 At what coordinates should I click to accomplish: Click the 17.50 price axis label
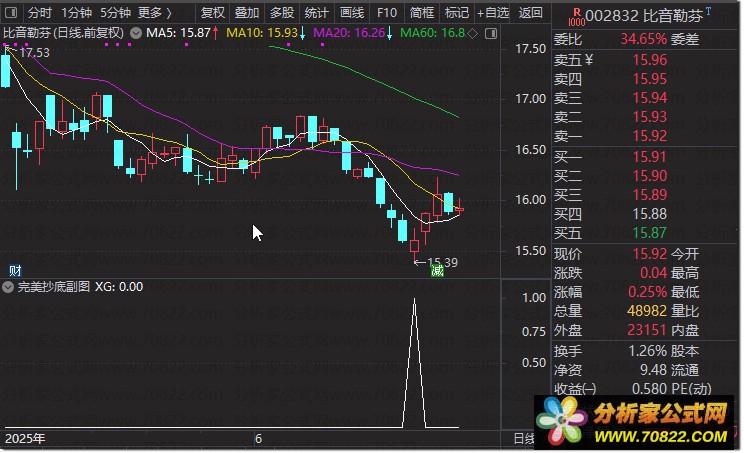[x=530, y=49]
